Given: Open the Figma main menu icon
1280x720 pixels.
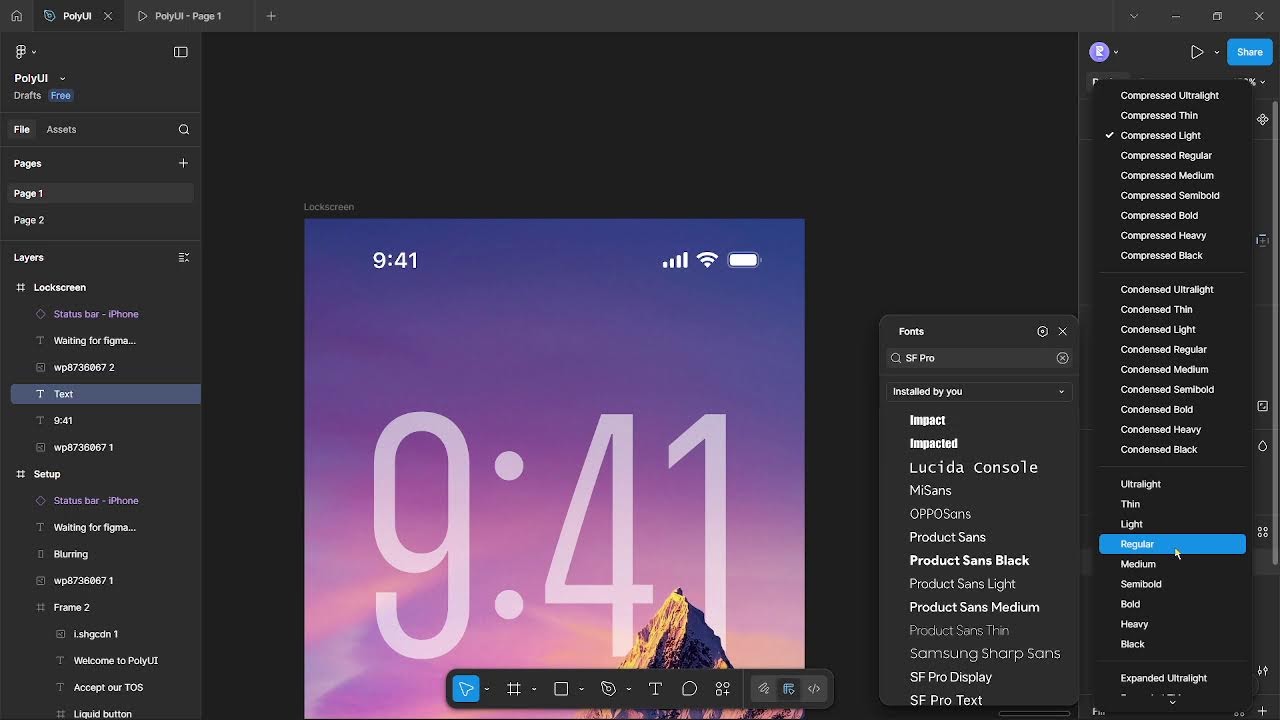Looking at the screenshot, I should point(20,52).
